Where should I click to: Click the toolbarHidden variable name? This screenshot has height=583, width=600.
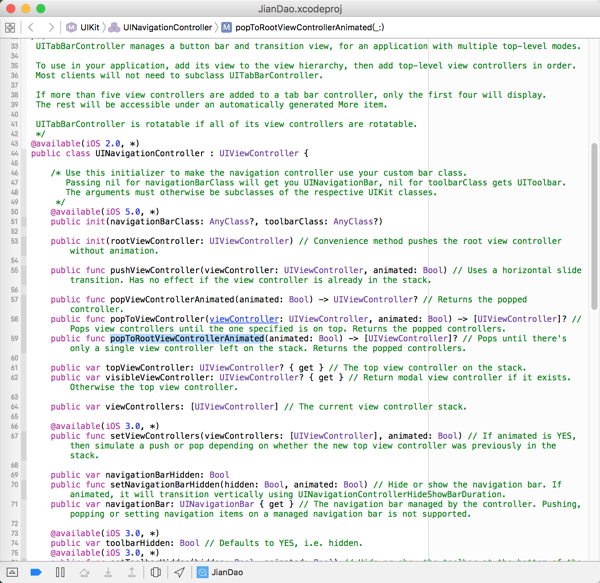pos(137,543)
